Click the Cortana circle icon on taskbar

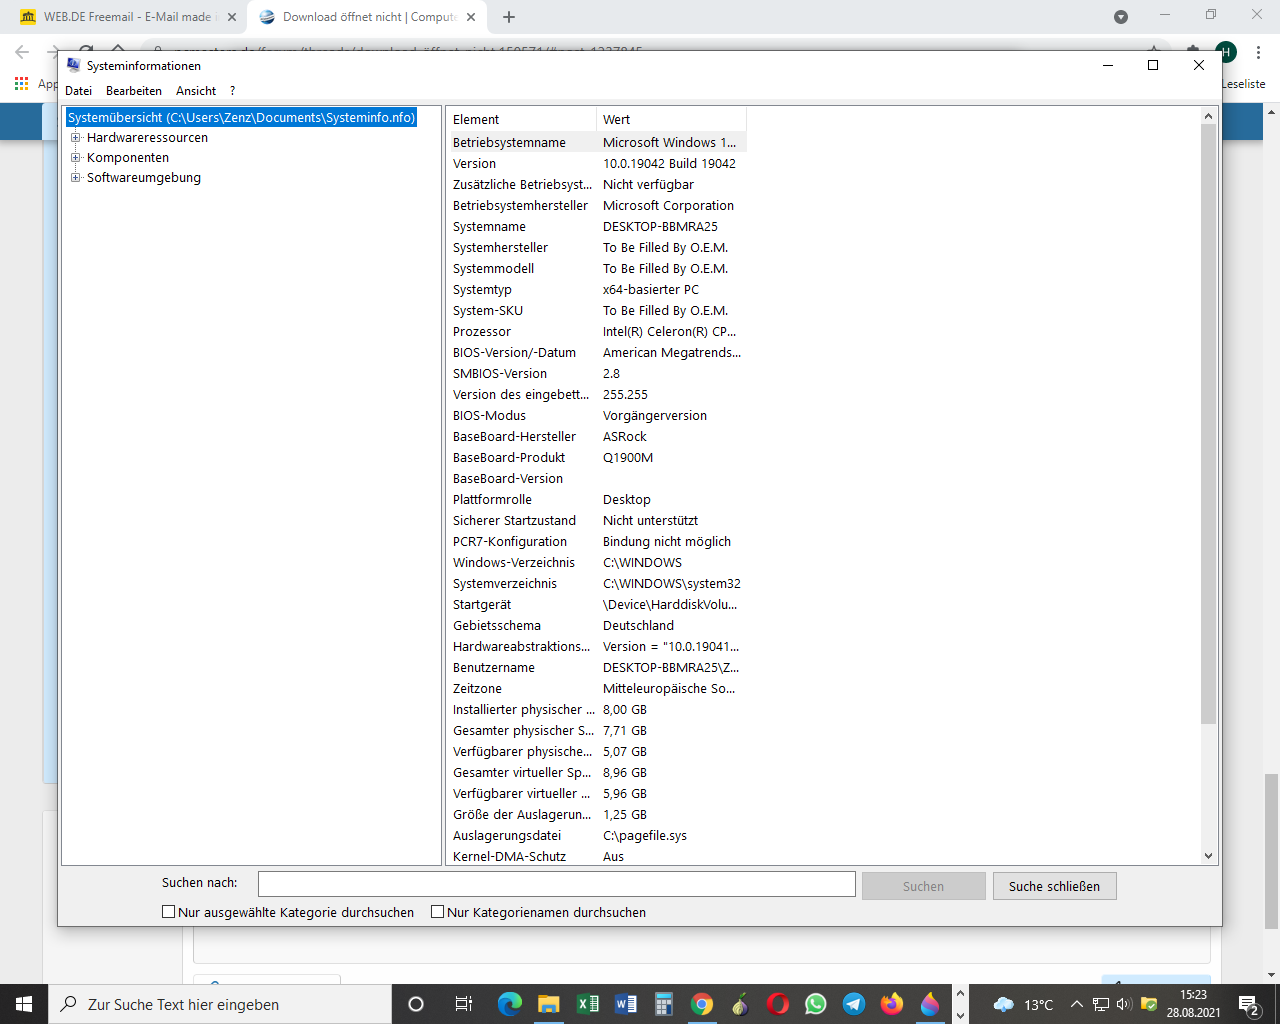(416, 1004)
